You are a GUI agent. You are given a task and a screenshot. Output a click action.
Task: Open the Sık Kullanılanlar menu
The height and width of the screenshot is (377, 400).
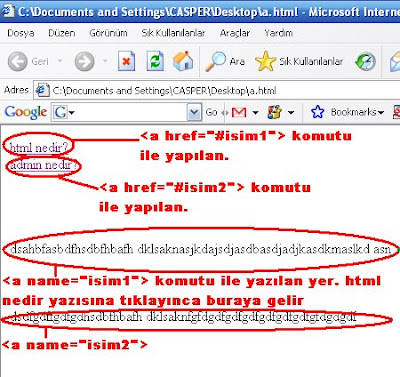pyautogui.click(x=173, y=33)
